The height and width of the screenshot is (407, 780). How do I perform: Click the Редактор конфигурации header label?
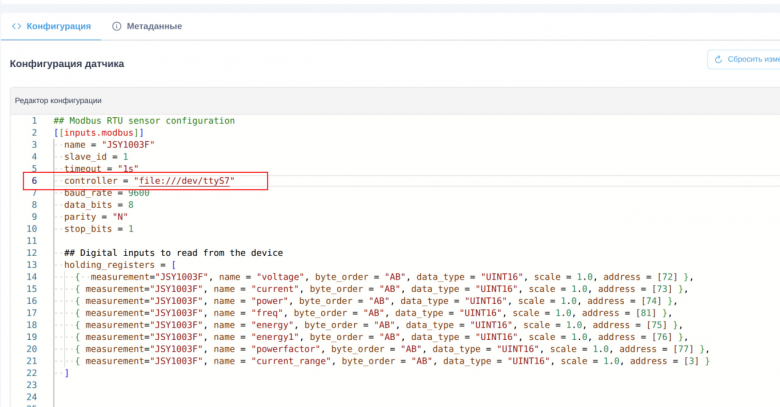pos(58,101)
